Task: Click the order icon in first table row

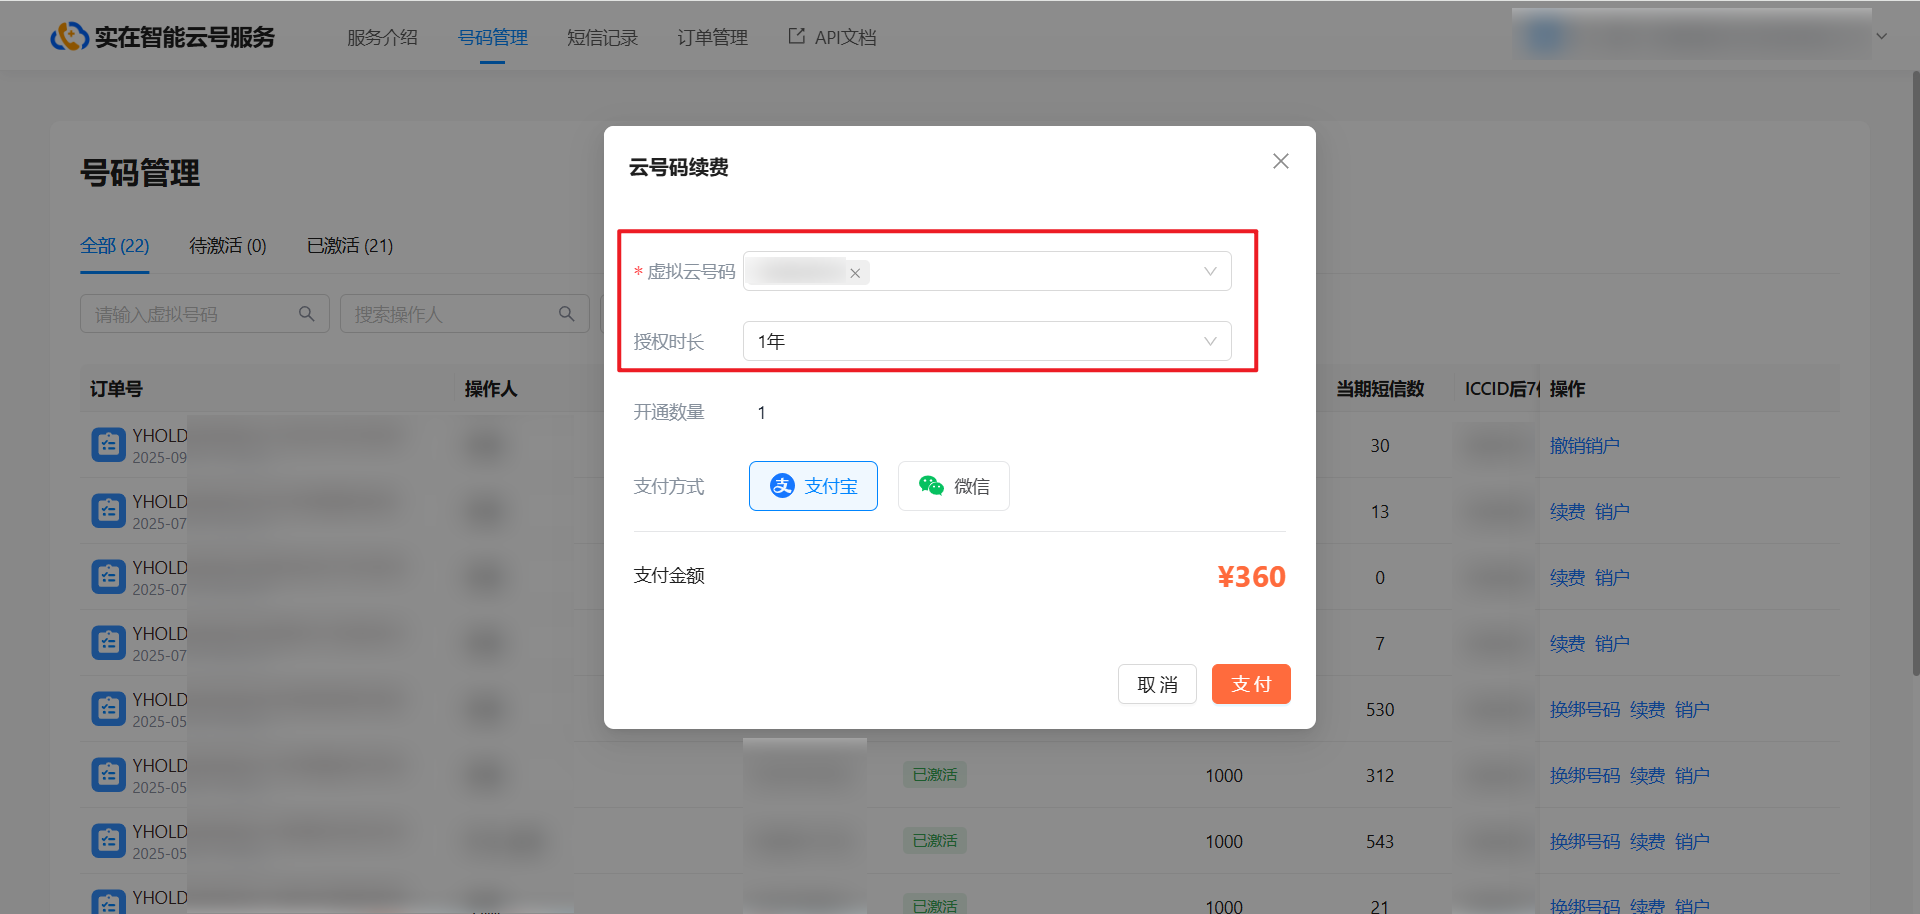Action: click(108, 445)
